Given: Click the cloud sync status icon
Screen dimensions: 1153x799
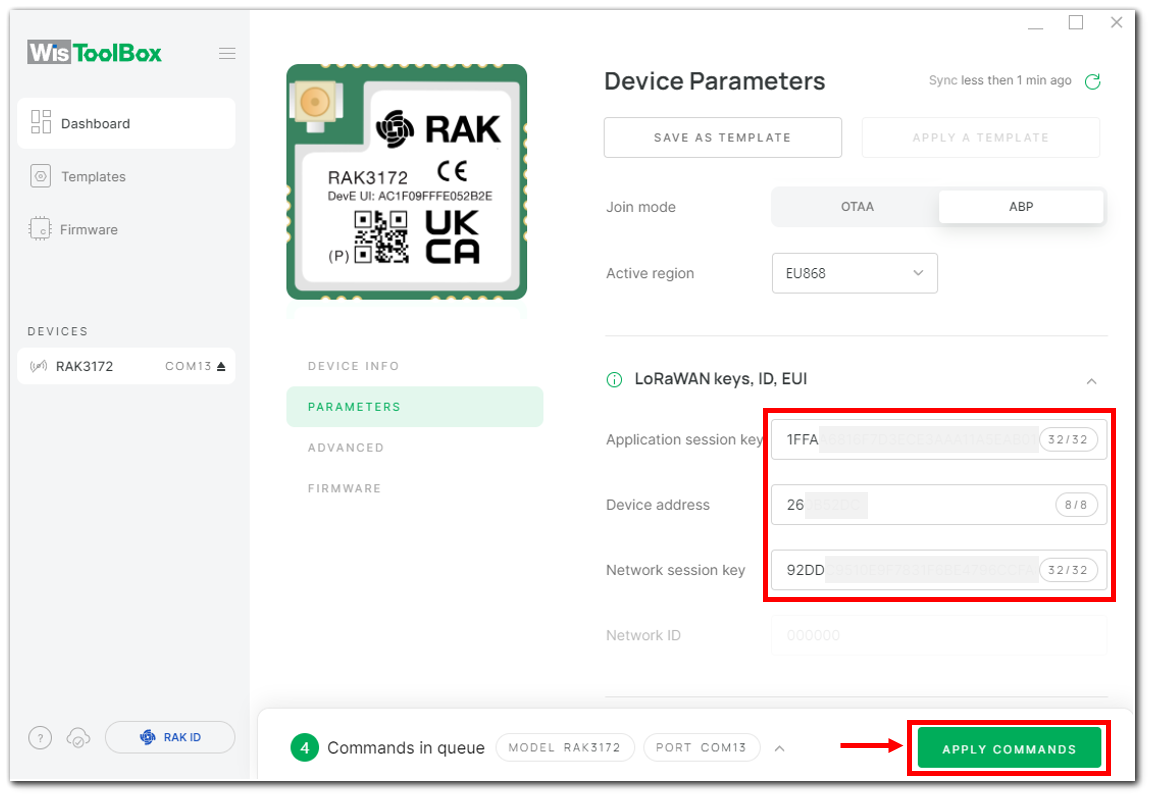Looking at the screenshot, I should tap(79, 737).
